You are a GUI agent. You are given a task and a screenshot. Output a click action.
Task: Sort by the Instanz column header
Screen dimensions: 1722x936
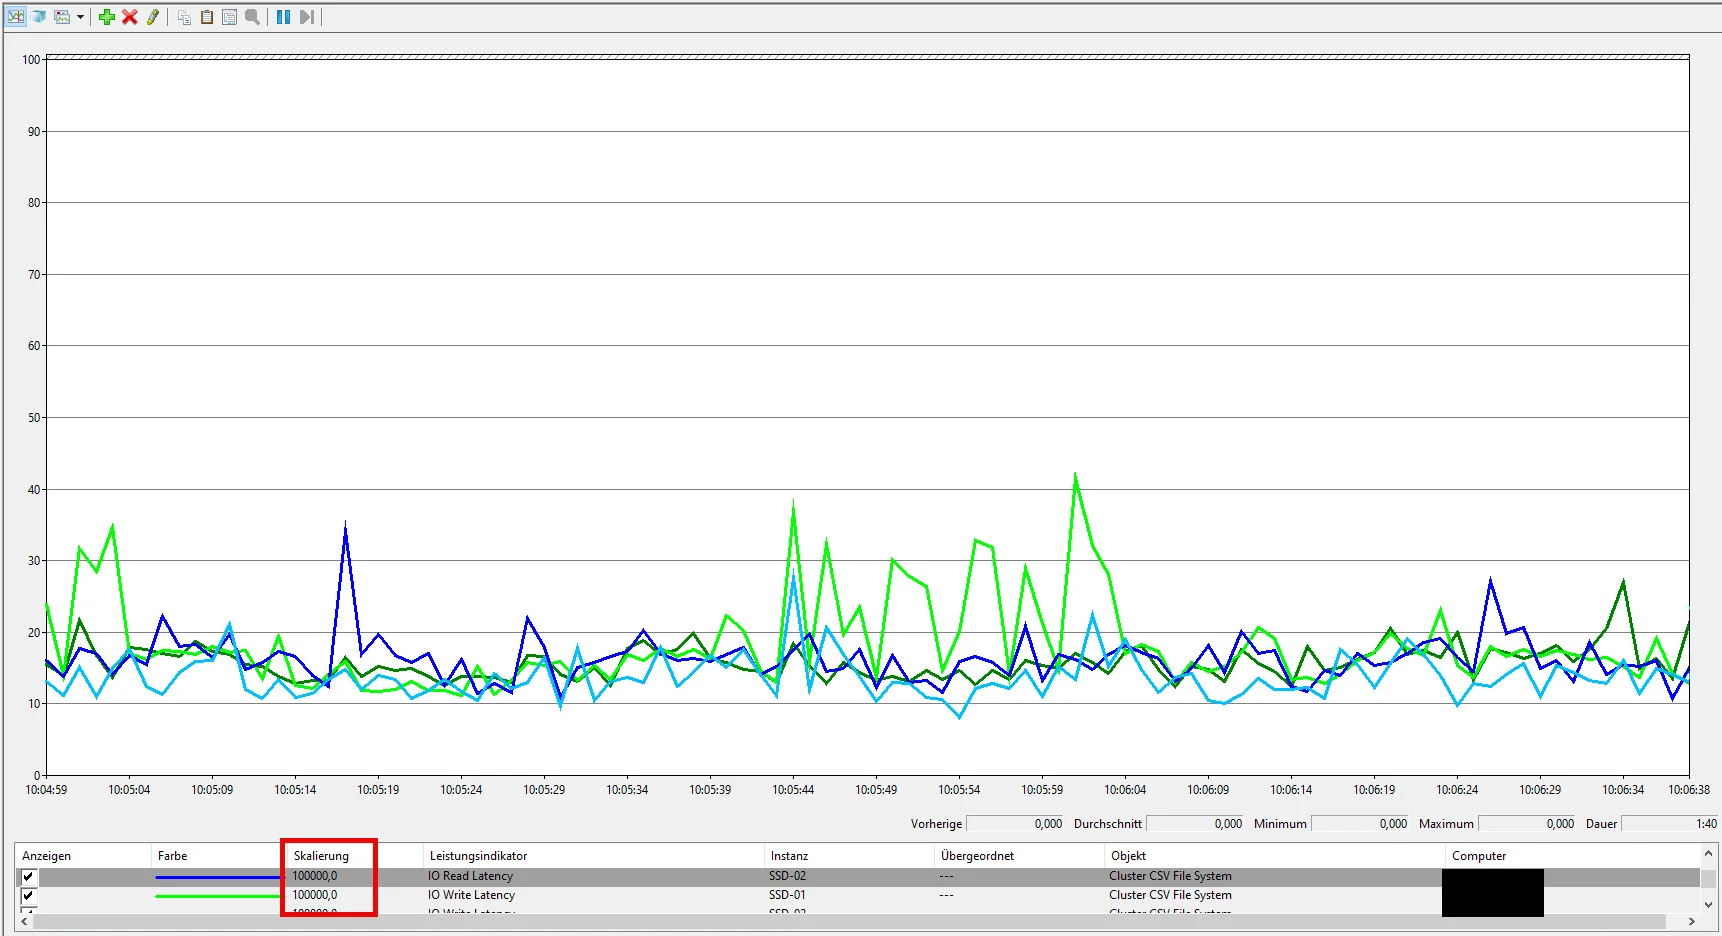[x=790, y=856]
